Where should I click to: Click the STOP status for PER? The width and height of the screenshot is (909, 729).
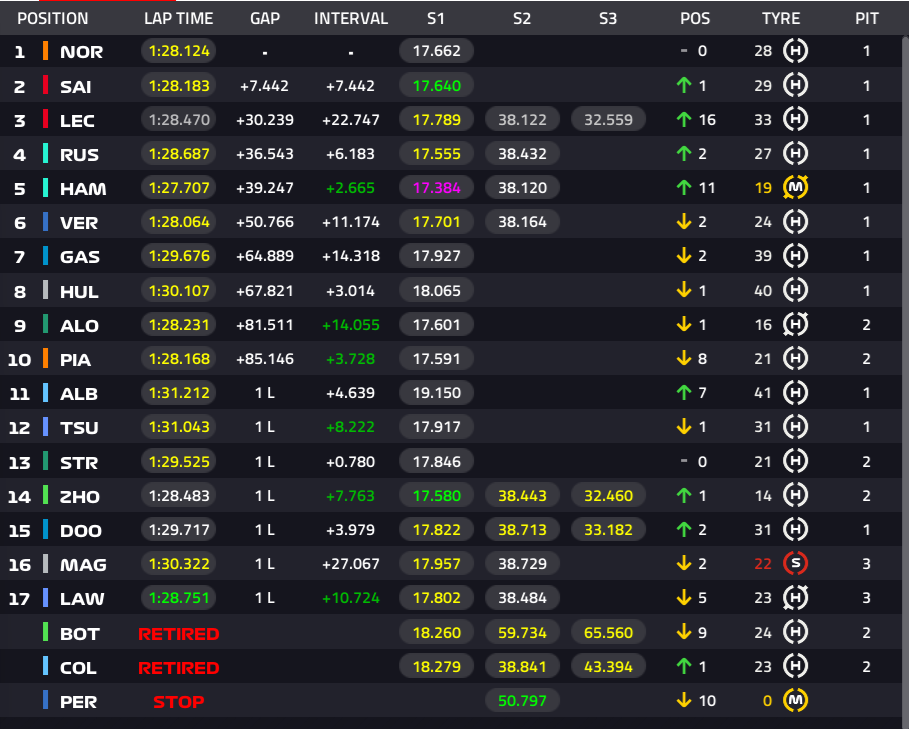click(x=179, y=702)
